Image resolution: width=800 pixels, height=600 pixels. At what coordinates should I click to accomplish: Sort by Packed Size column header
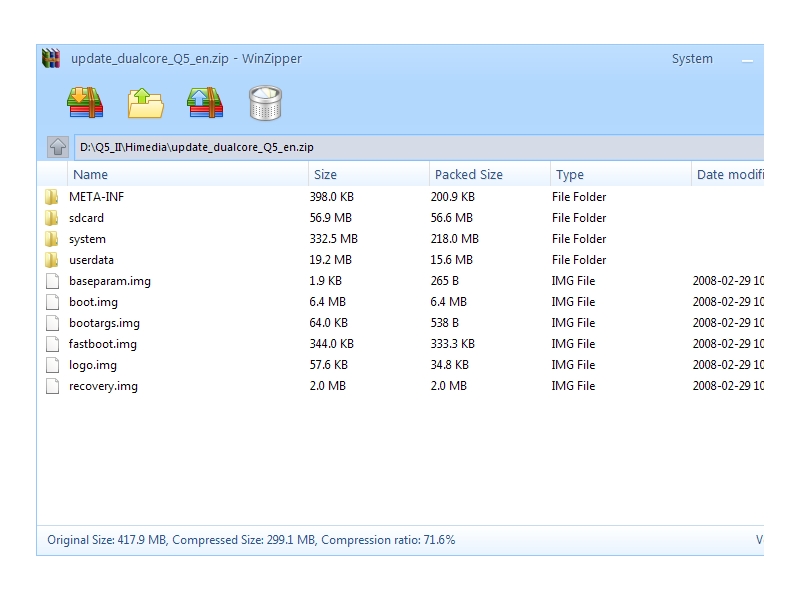[490, 174]
